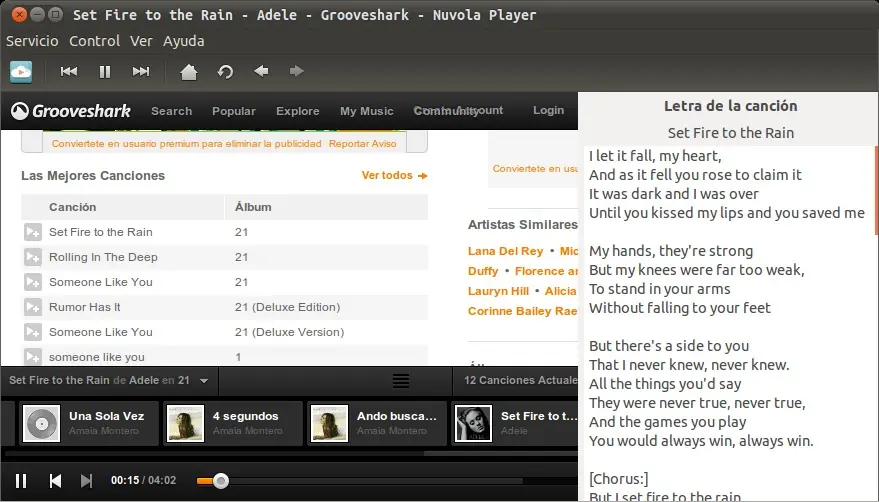Add Rolling In The Deep to queue

click(x=33, y=257)
